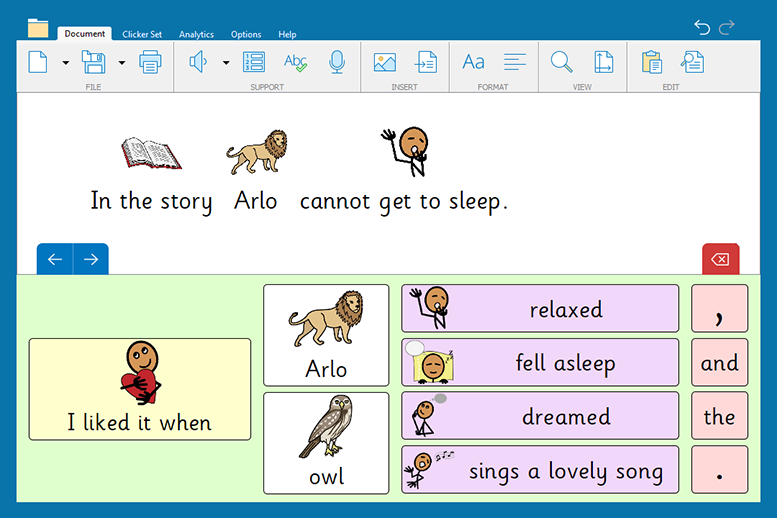Viewport: 777px width, 518px height.
Task: Insert a picture using the image icon
Action: [x=384, y=62]
